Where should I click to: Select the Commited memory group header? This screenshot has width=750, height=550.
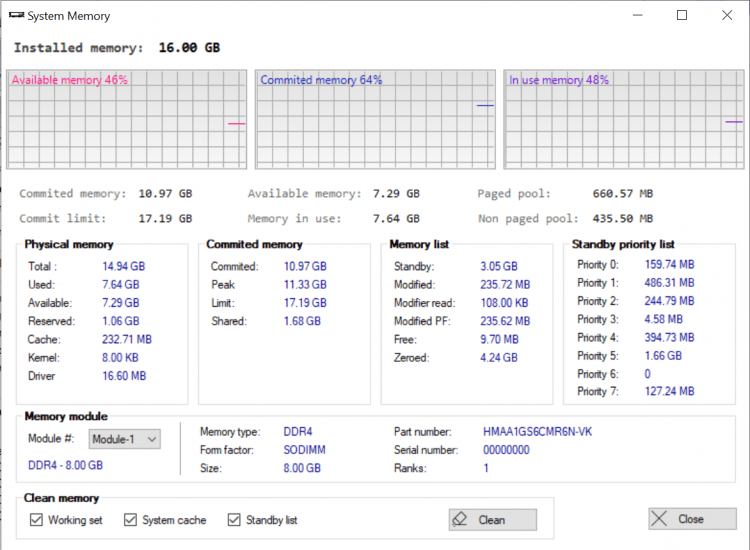254,244
